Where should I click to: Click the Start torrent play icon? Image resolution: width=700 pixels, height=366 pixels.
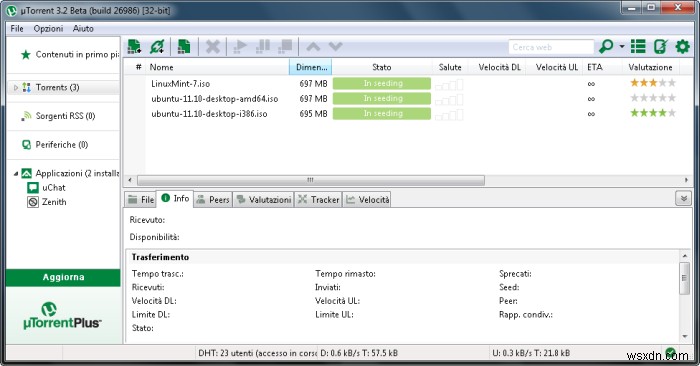tap(240, 46)
